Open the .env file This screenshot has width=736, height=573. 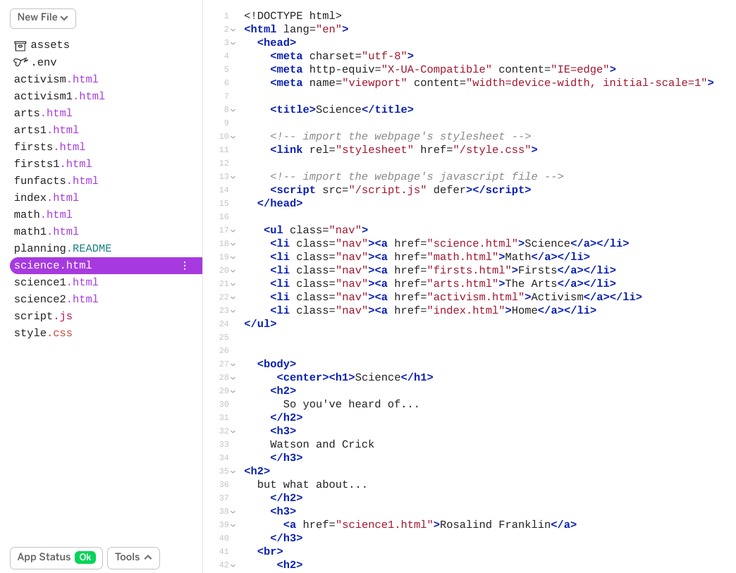point(44,62)
